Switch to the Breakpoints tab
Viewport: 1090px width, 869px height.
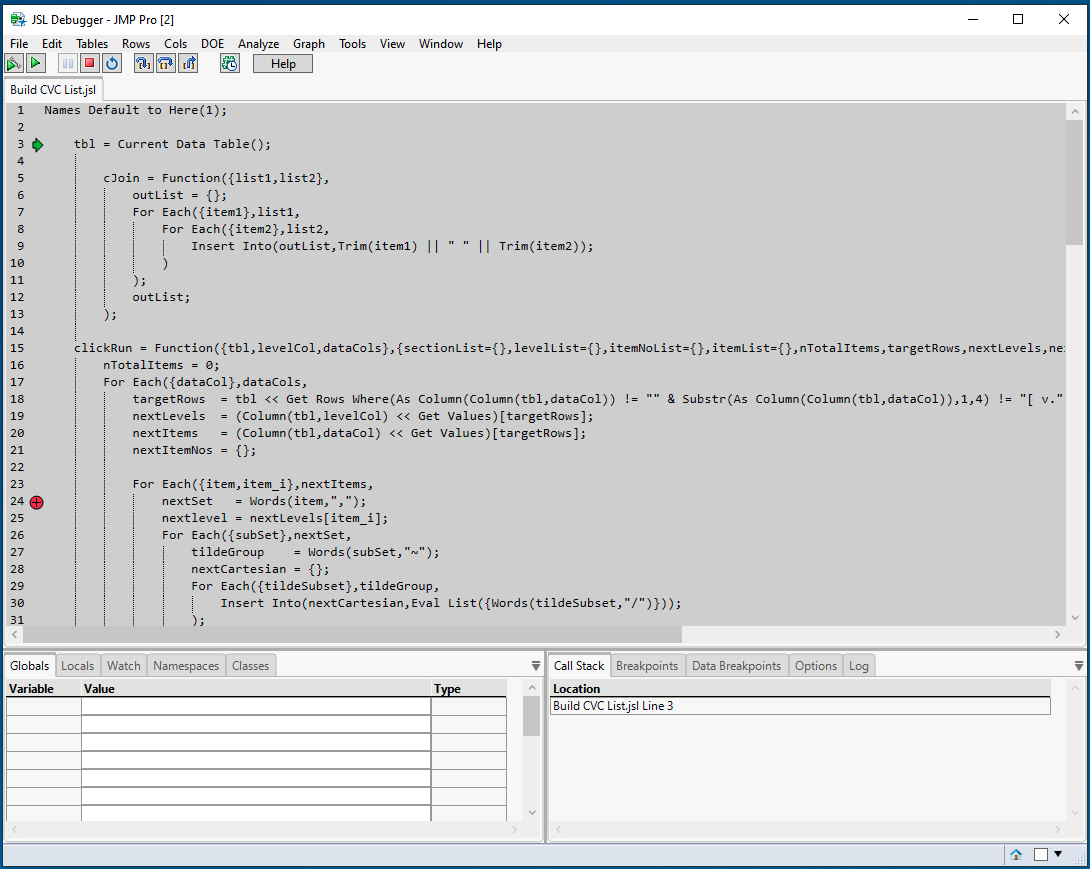pyautogui.click(x=647, y=664)
